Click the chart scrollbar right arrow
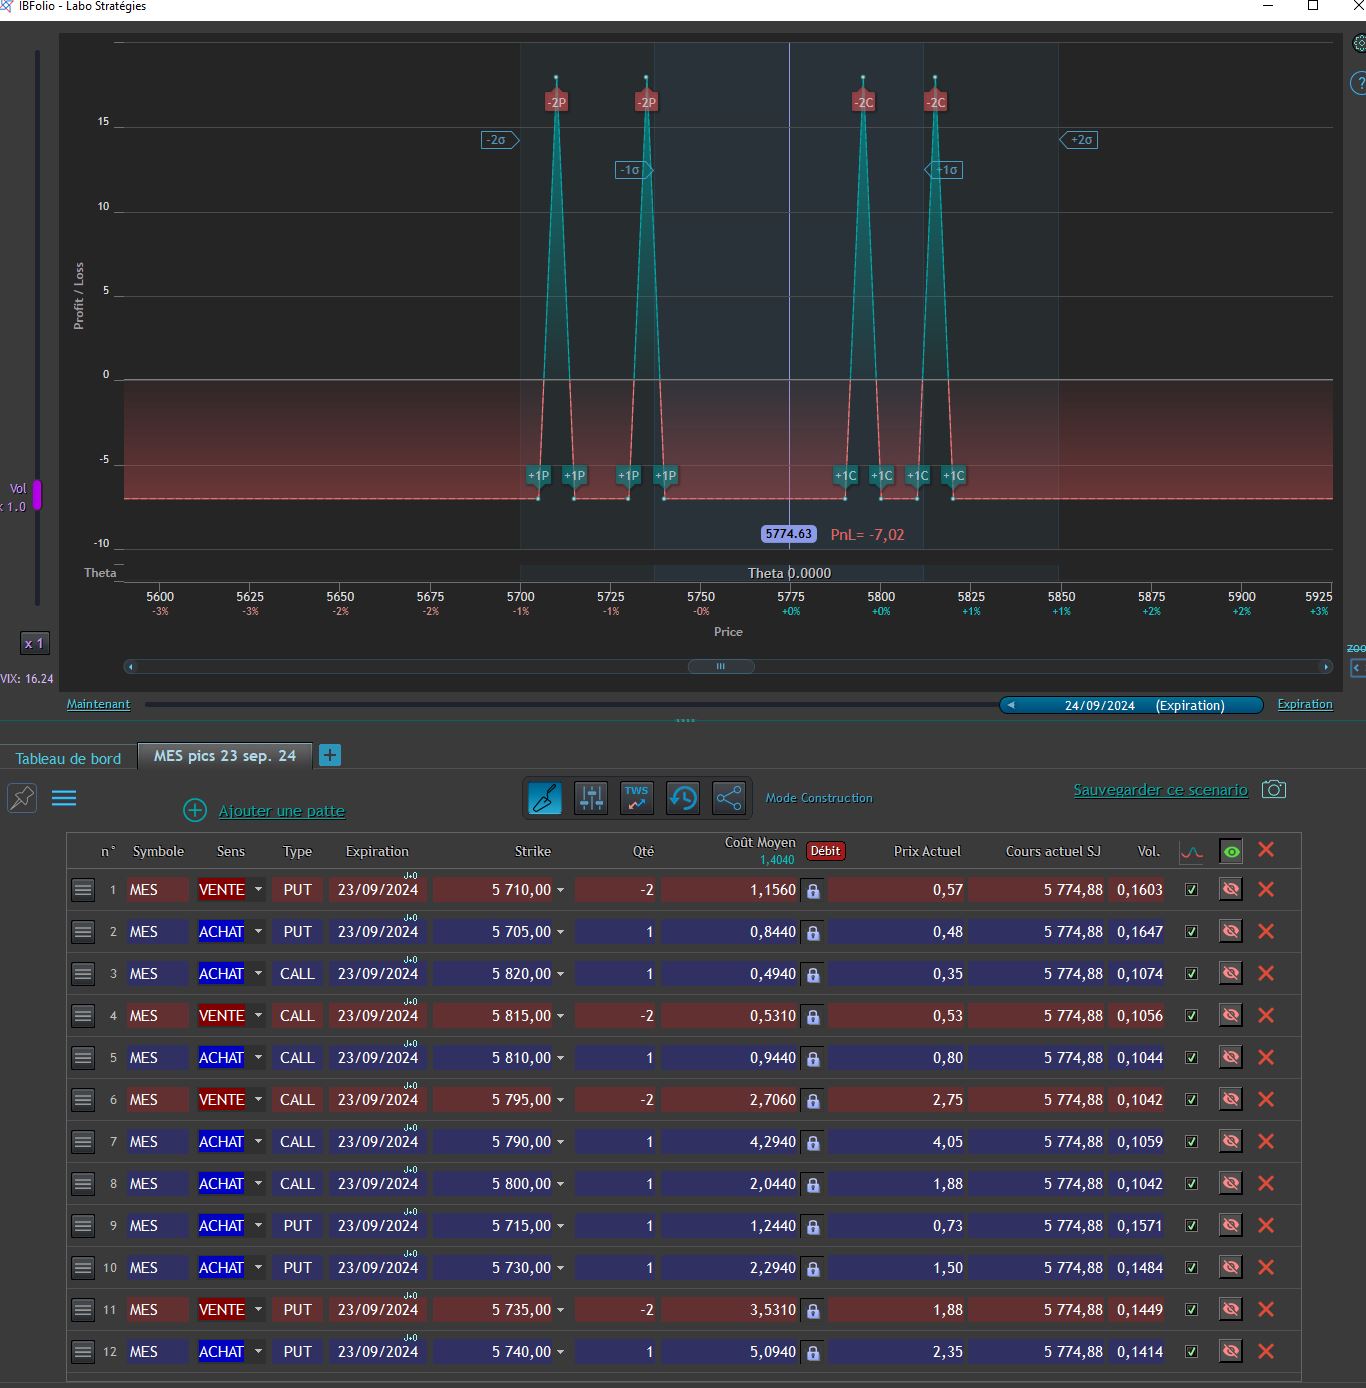Image resolution: width=1366 pixels, height=1388 pixels. tap(1326, 666)
